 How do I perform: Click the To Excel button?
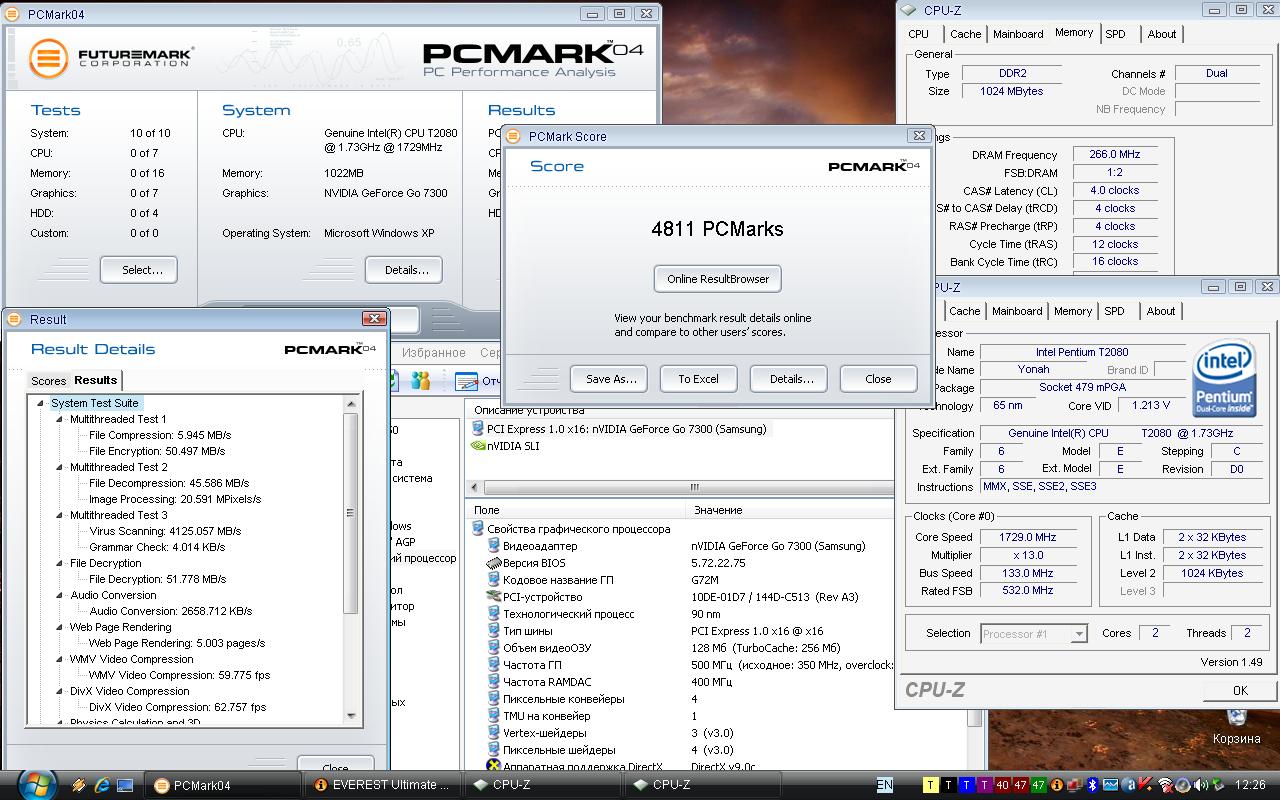[x=698, y=379]
